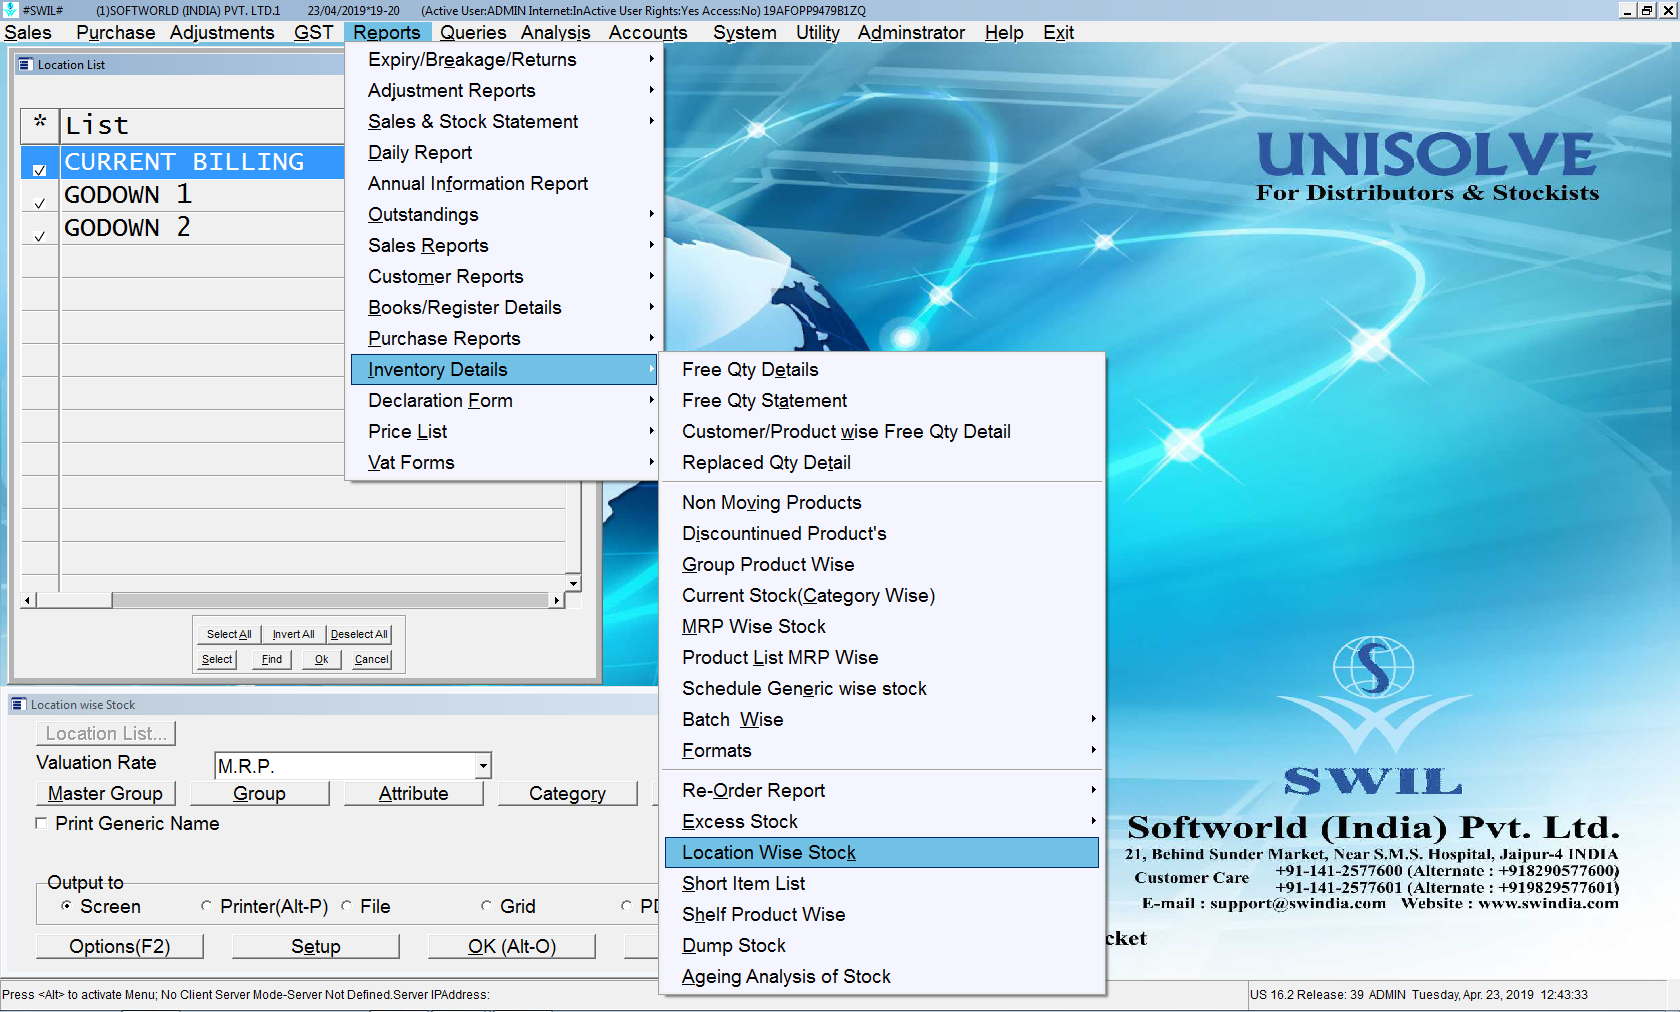Select the CURRENT BILLING row text

(184, 161)
